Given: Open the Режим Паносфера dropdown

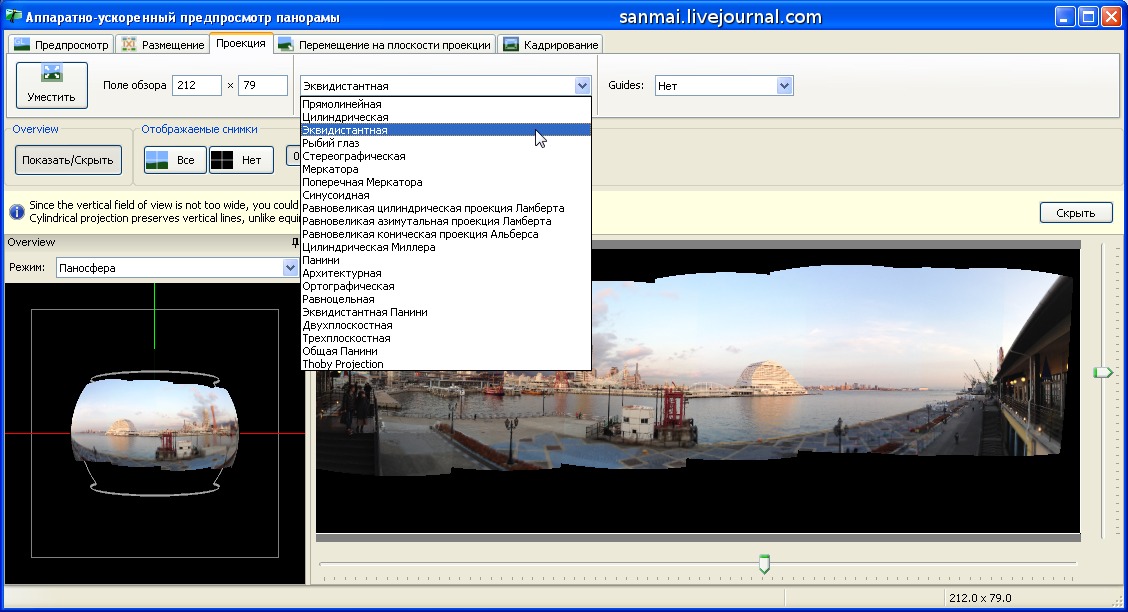Looking at the screenshot, I should tap(289, 268).
